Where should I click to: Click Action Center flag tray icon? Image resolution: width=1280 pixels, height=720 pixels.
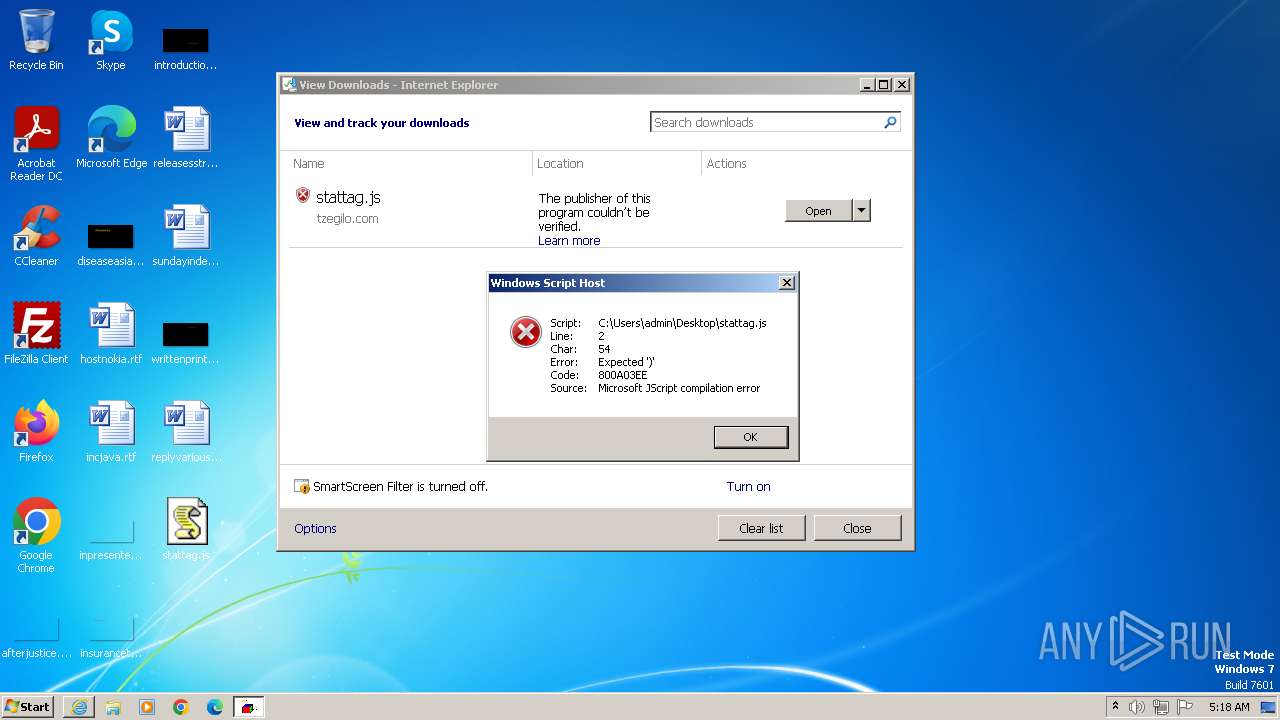tap(1185, 707)
